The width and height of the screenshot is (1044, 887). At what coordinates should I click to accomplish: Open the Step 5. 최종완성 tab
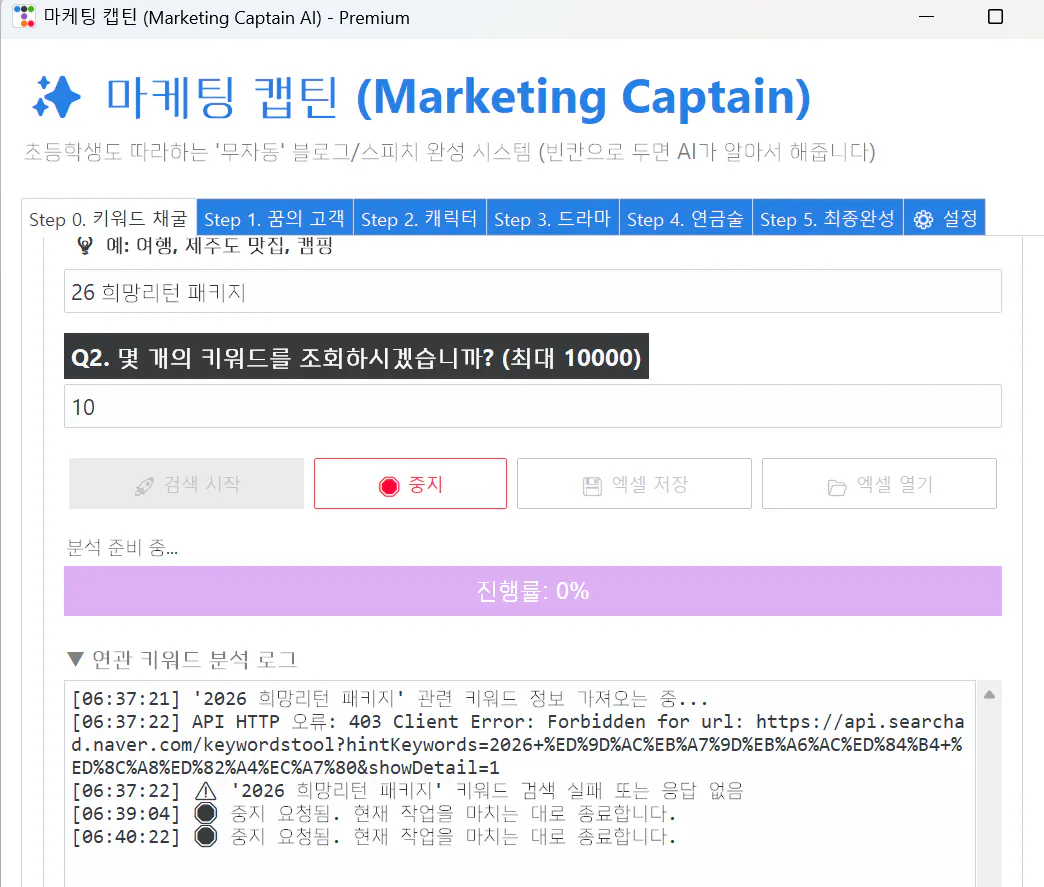(x=827, y=218)
